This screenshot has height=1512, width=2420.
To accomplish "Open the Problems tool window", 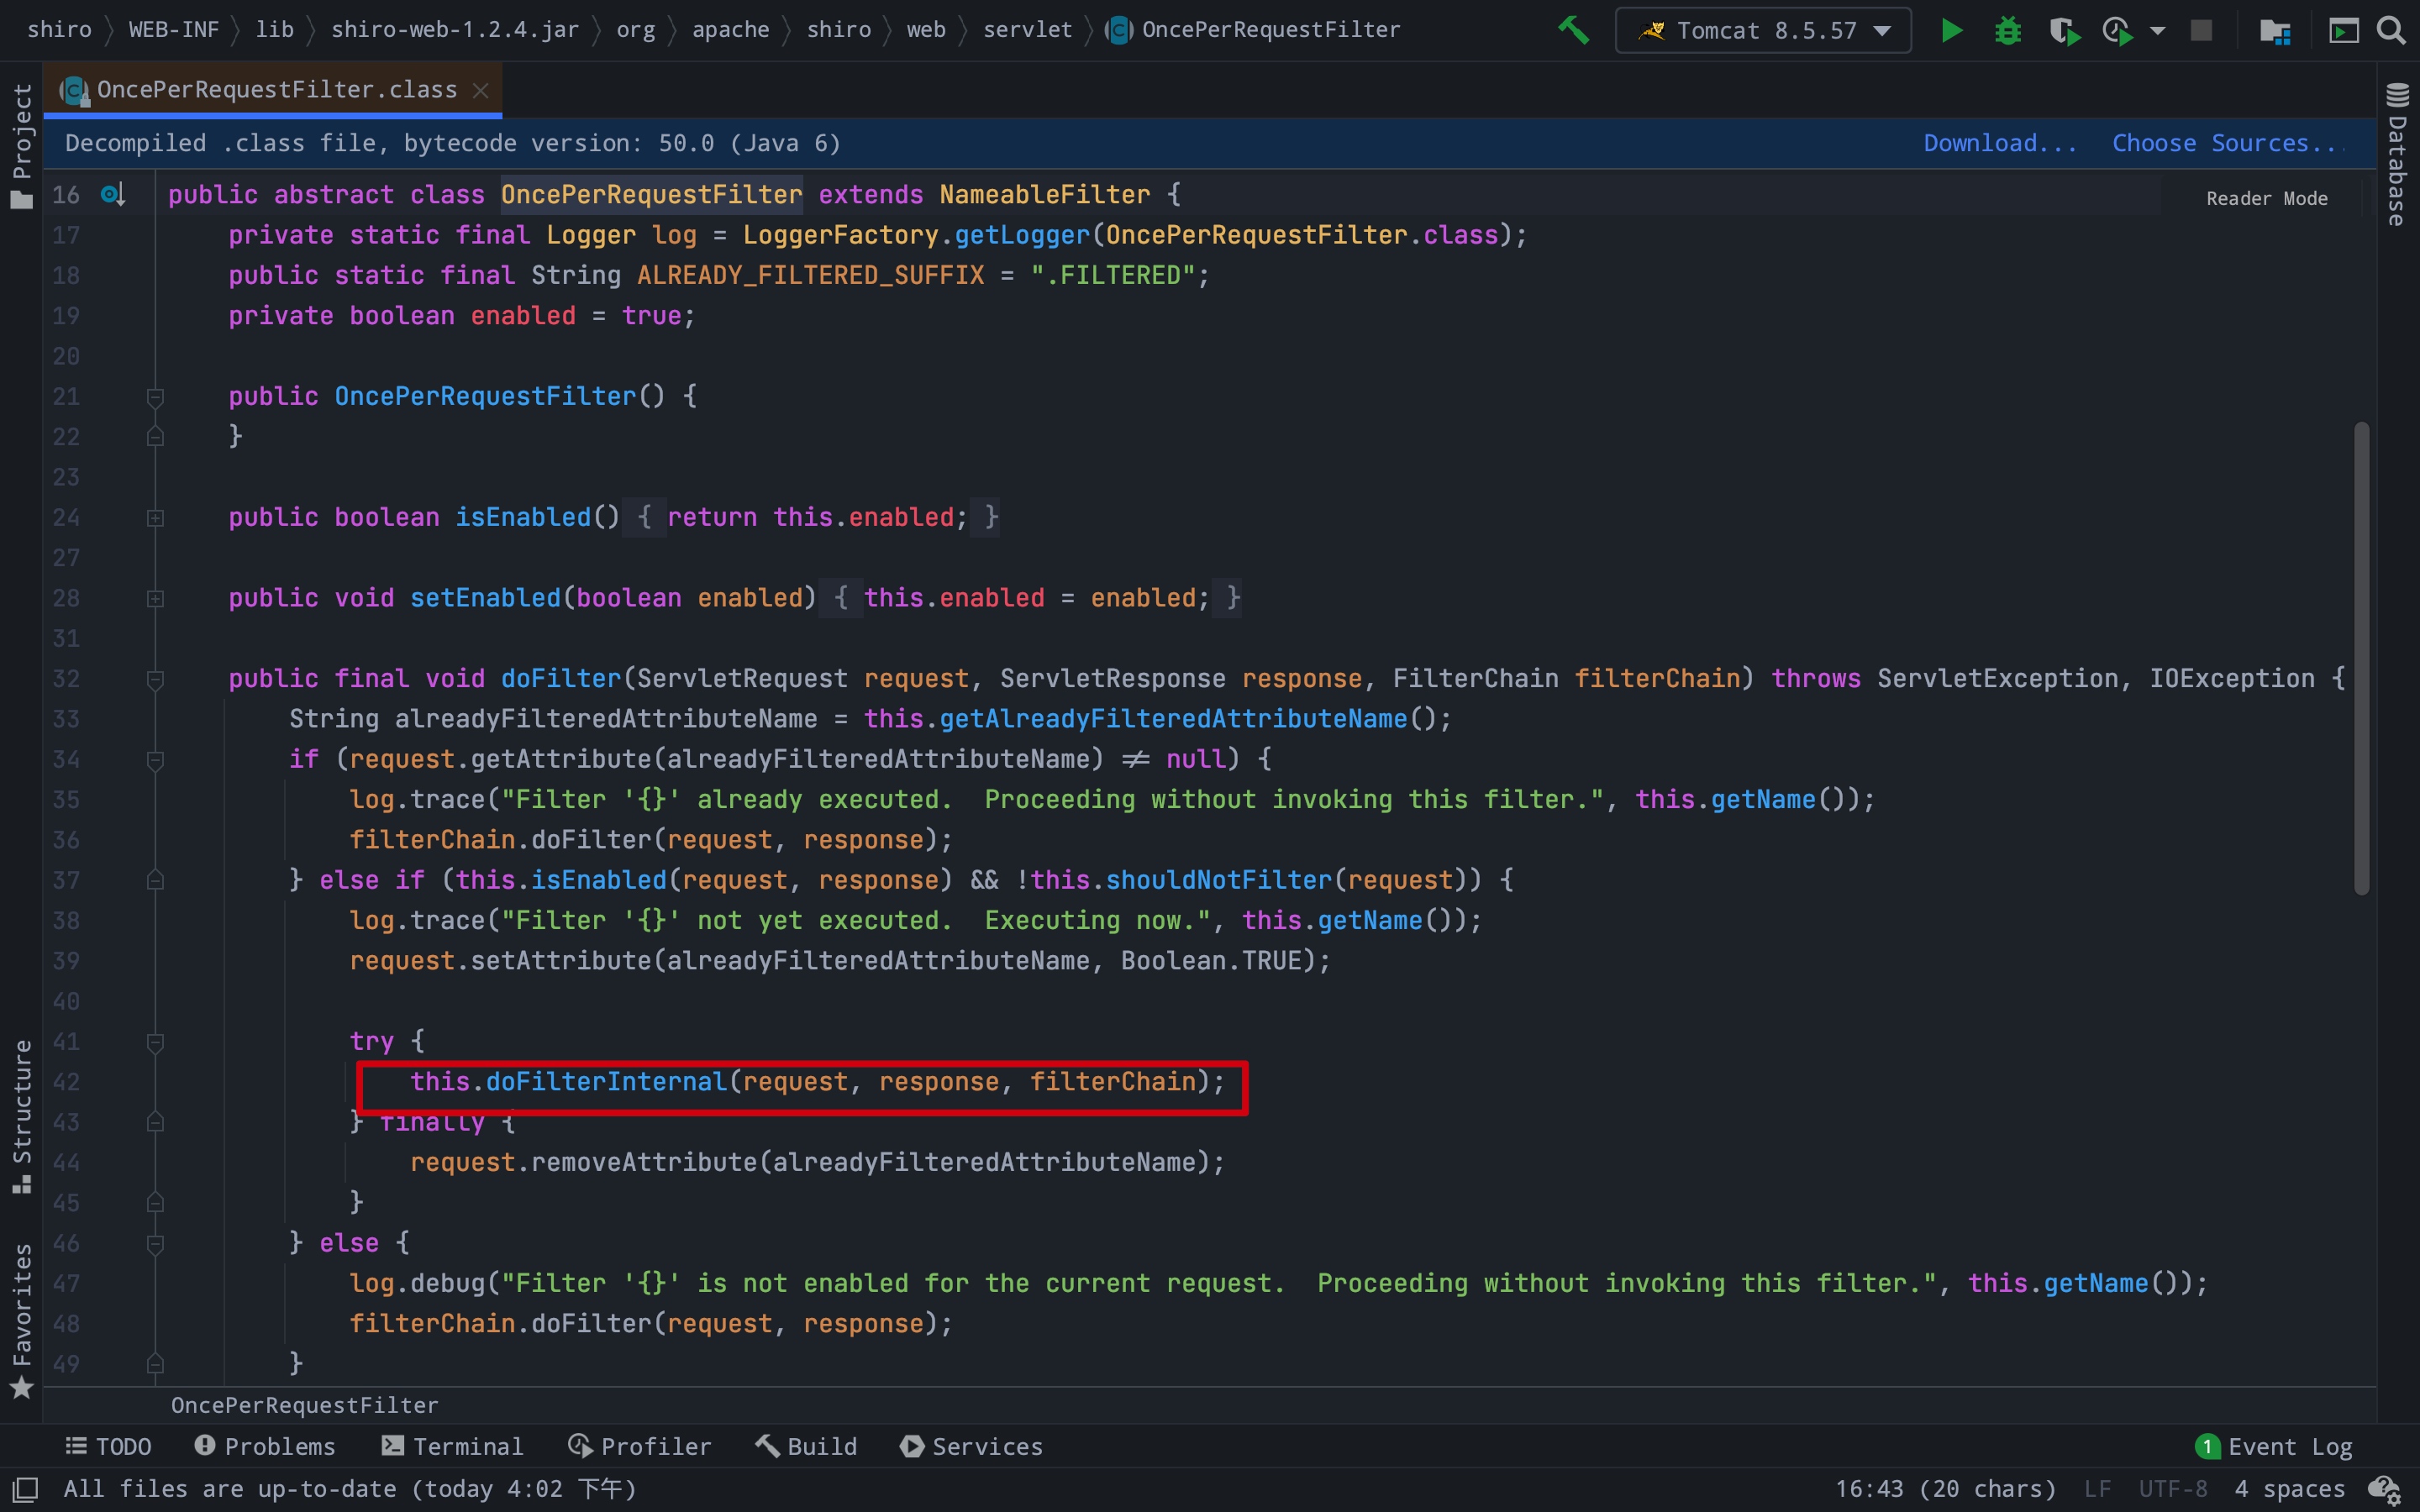I will click(x=265, y=1446).
